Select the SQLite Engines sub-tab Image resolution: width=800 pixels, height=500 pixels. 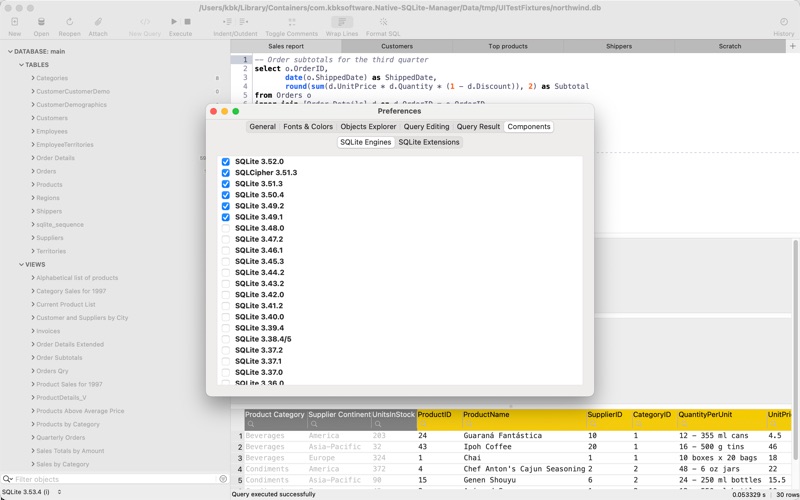point(365,142)
